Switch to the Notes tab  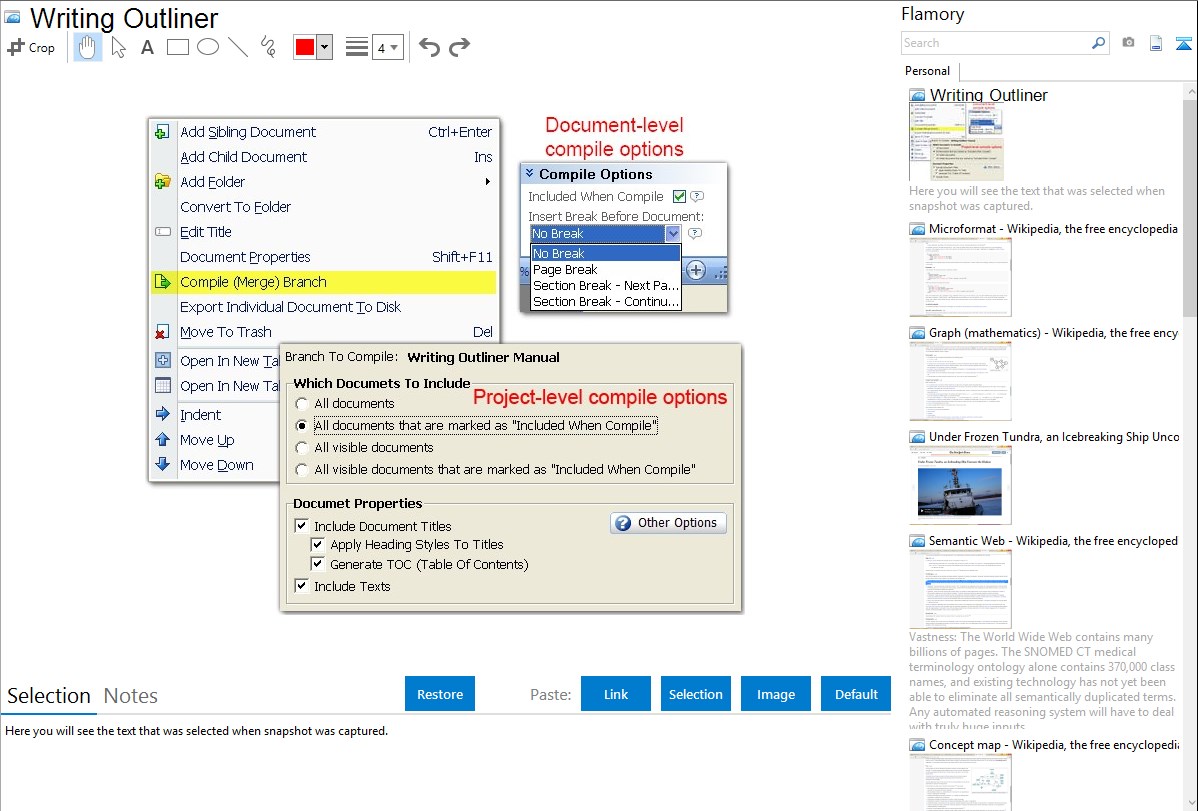131,696
